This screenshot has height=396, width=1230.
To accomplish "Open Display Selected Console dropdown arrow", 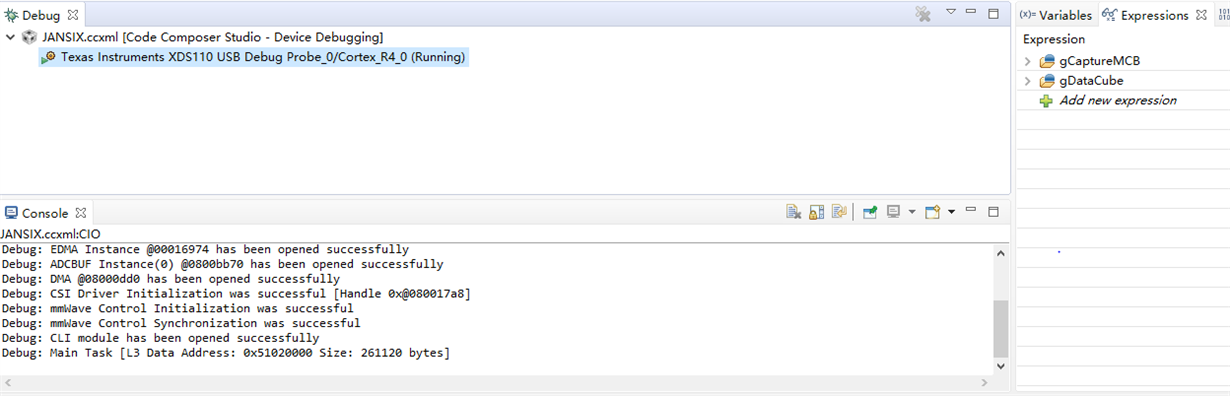I will 912,212.
